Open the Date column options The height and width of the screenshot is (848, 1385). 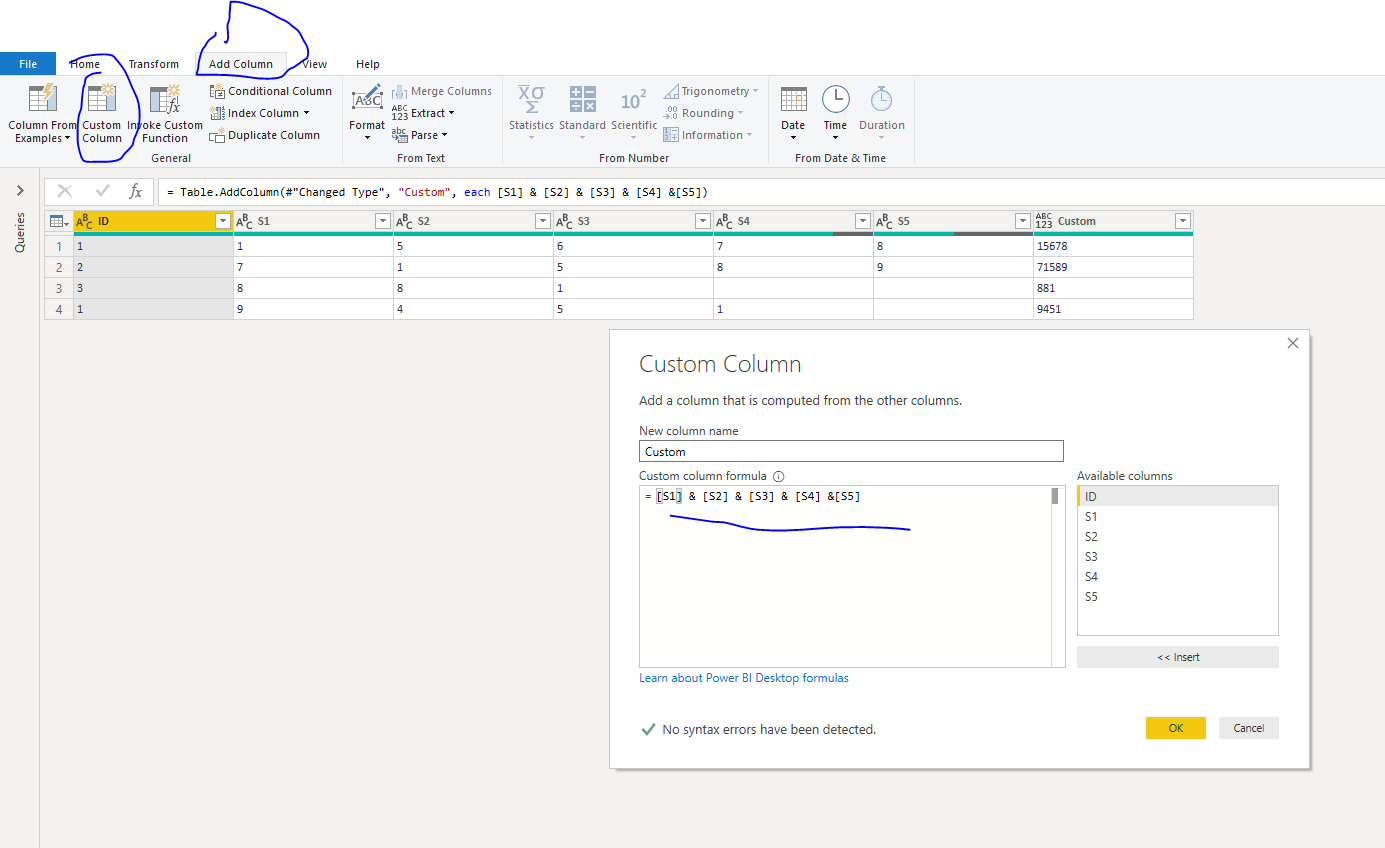pyautogui.click(x=793, y=112)
